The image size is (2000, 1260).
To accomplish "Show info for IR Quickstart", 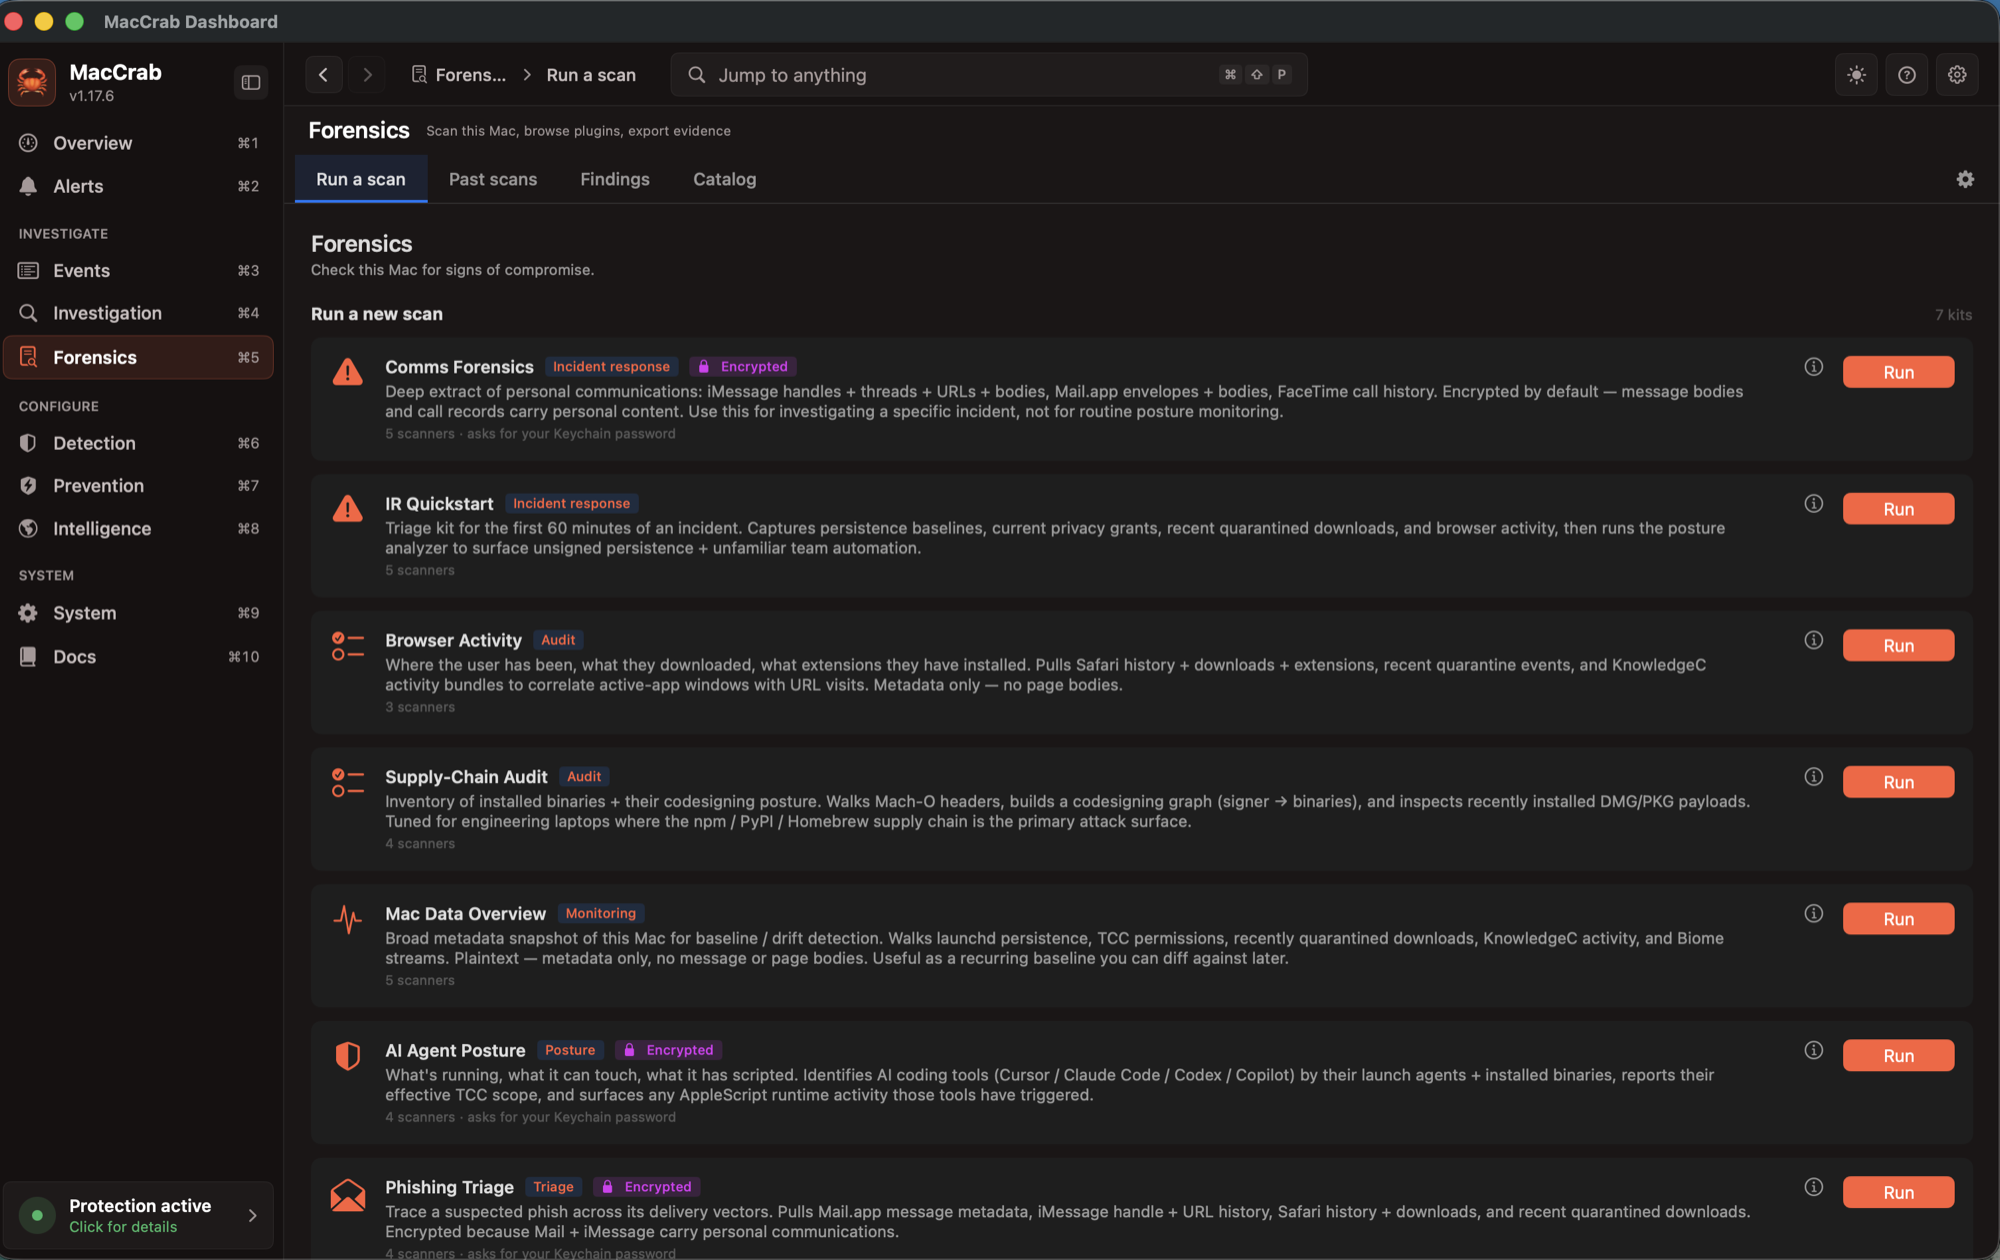I will click(1813, 504).
